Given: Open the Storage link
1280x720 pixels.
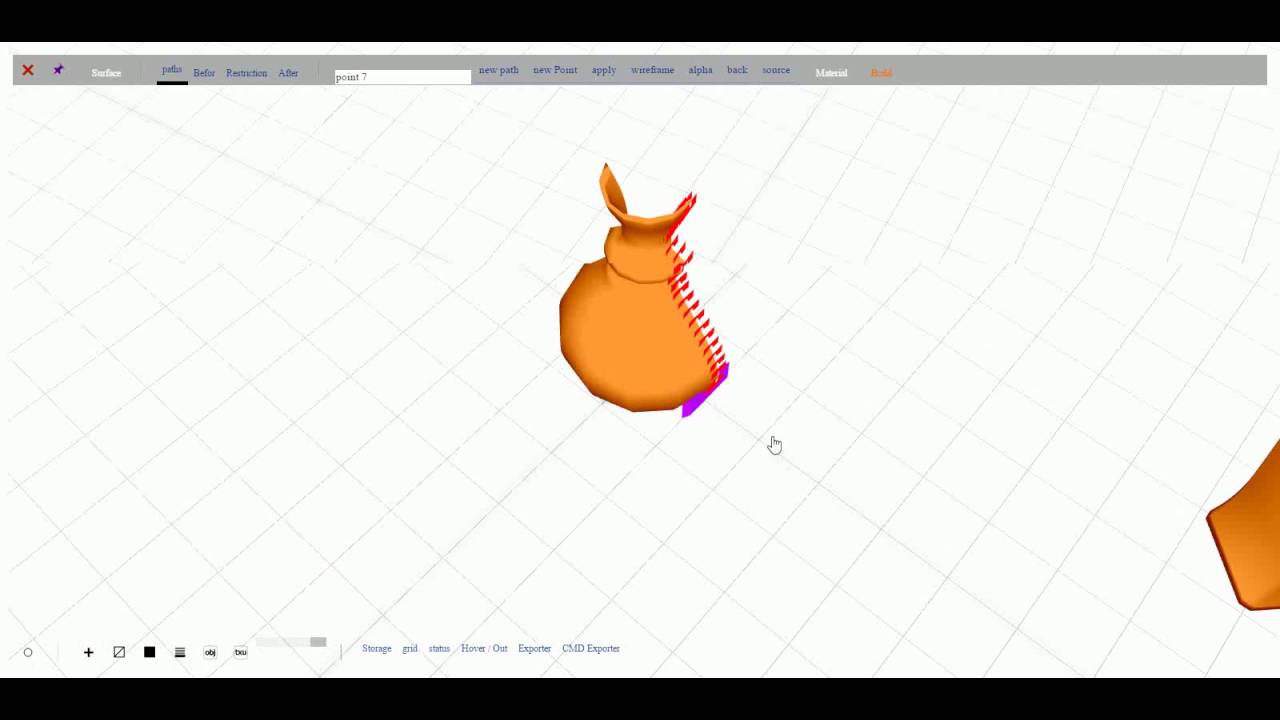Looking at the screenshot, I should point(377,648).
